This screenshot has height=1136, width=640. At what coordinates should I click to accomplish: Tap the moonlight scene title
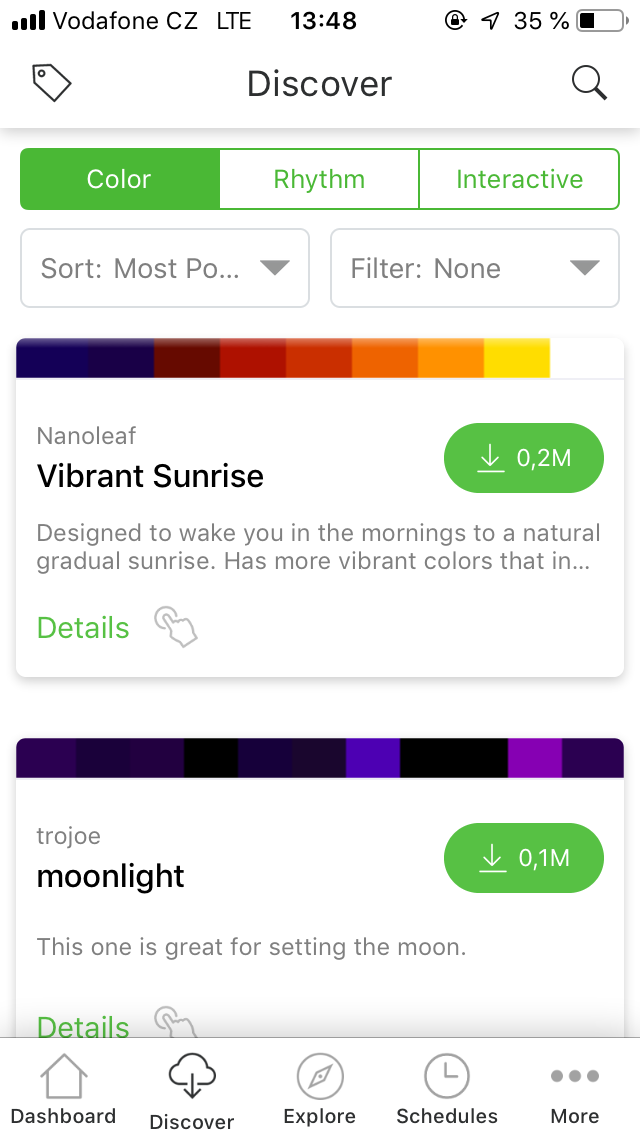(x=111, y=876)
